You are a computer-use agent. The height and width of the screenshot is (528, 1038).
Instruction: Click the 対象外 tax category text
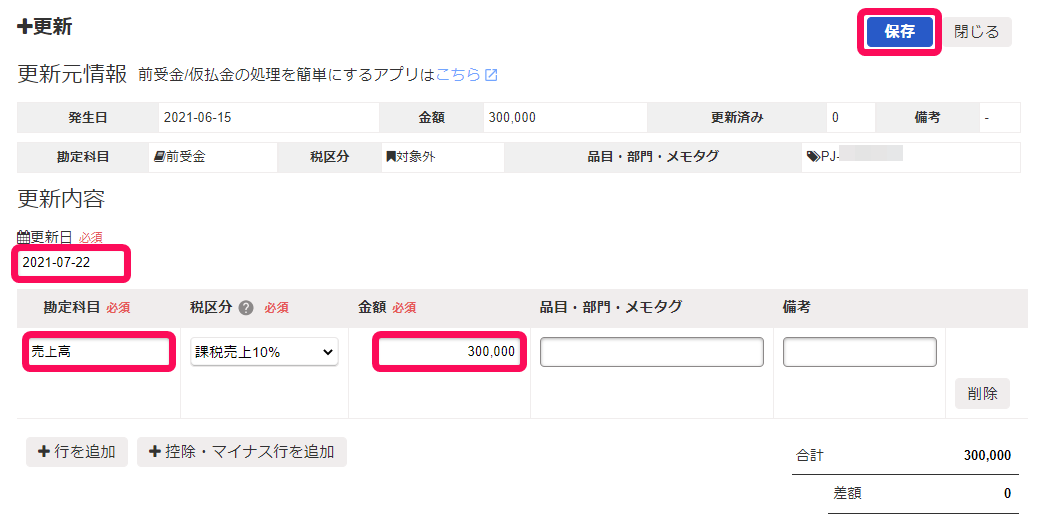pos(416,157)
